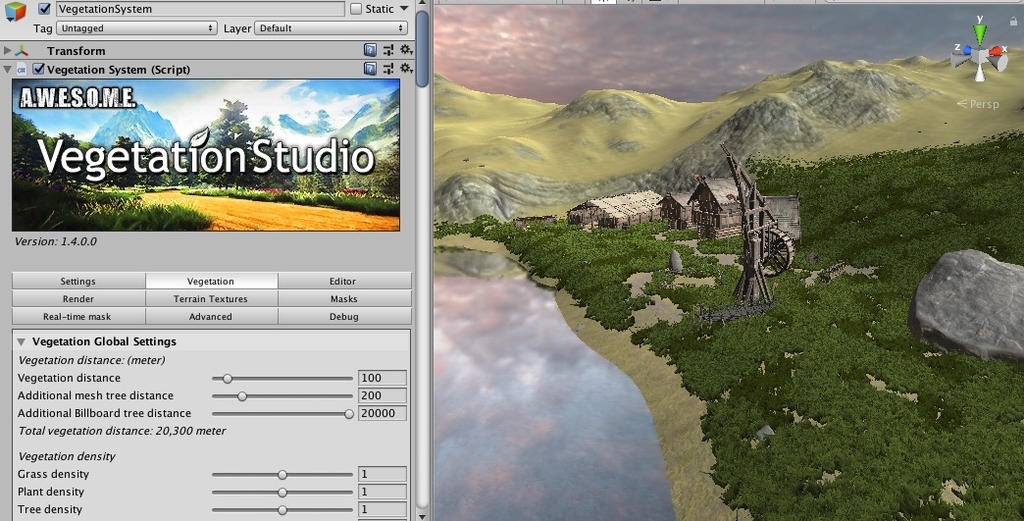
Task: Collapse Vegetation Global Settings section
Action: tap(21, 341)
